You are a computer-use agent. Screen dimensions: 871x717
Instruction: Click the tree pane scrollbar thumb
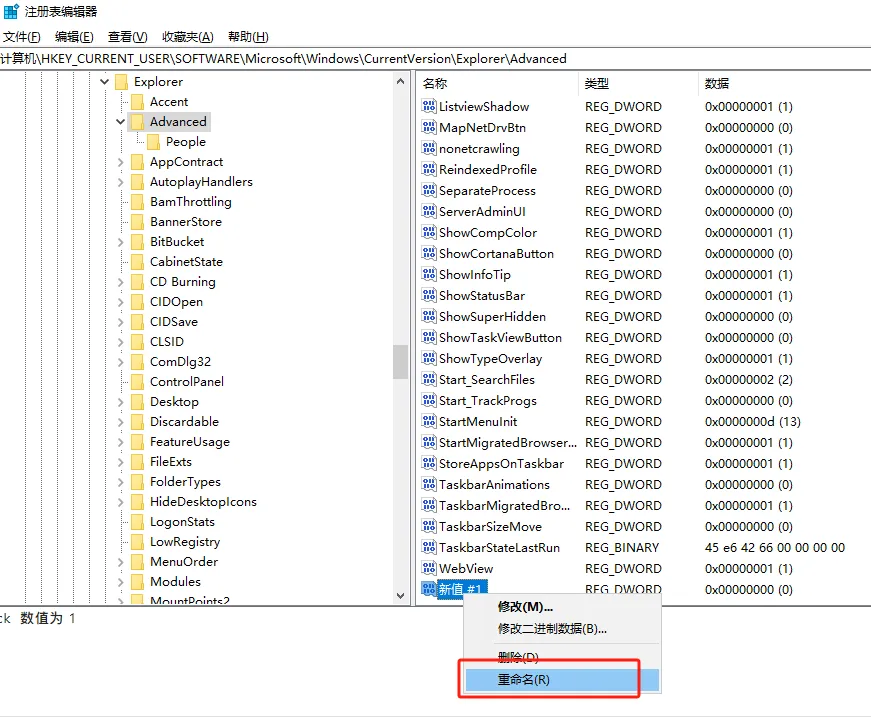(x=401, y=362)
